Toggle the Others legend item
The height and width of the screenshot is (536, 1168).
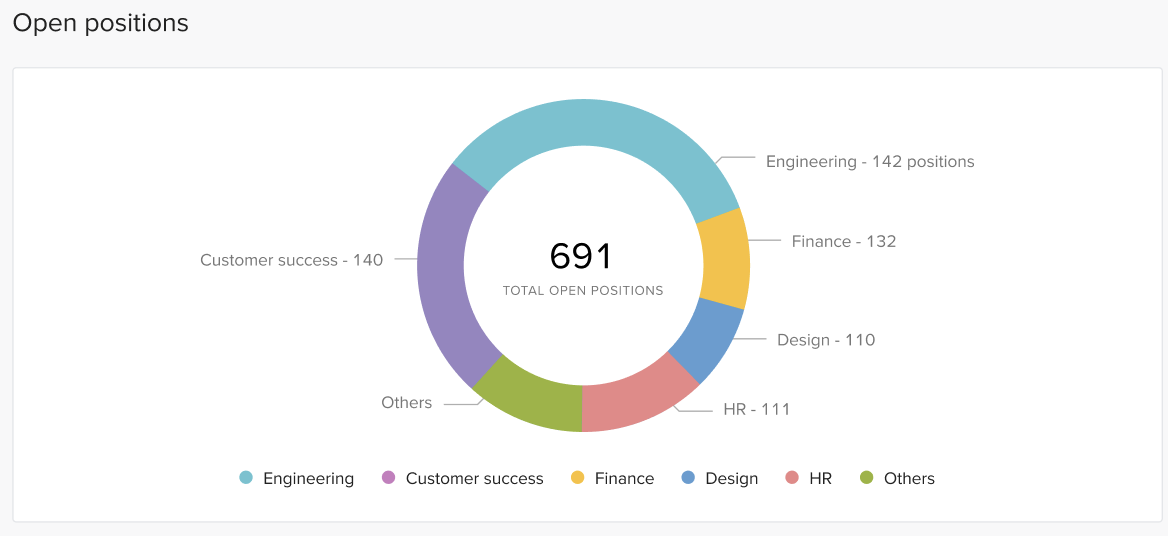(897, 478)
